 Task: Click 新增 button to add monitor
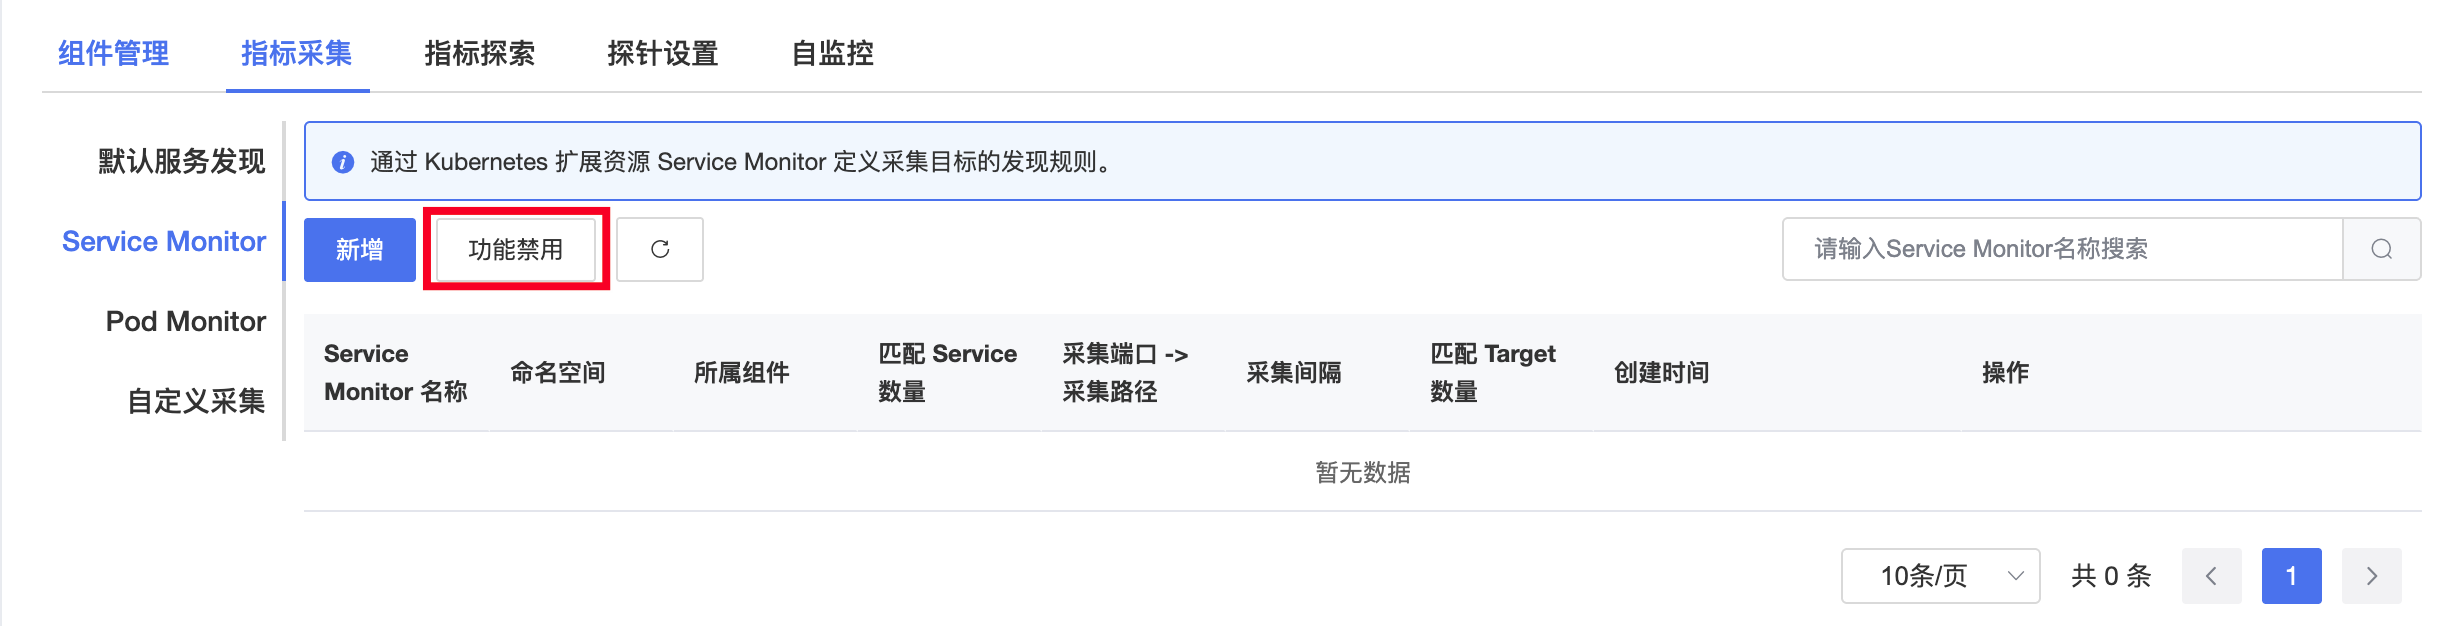pos(360,249)
